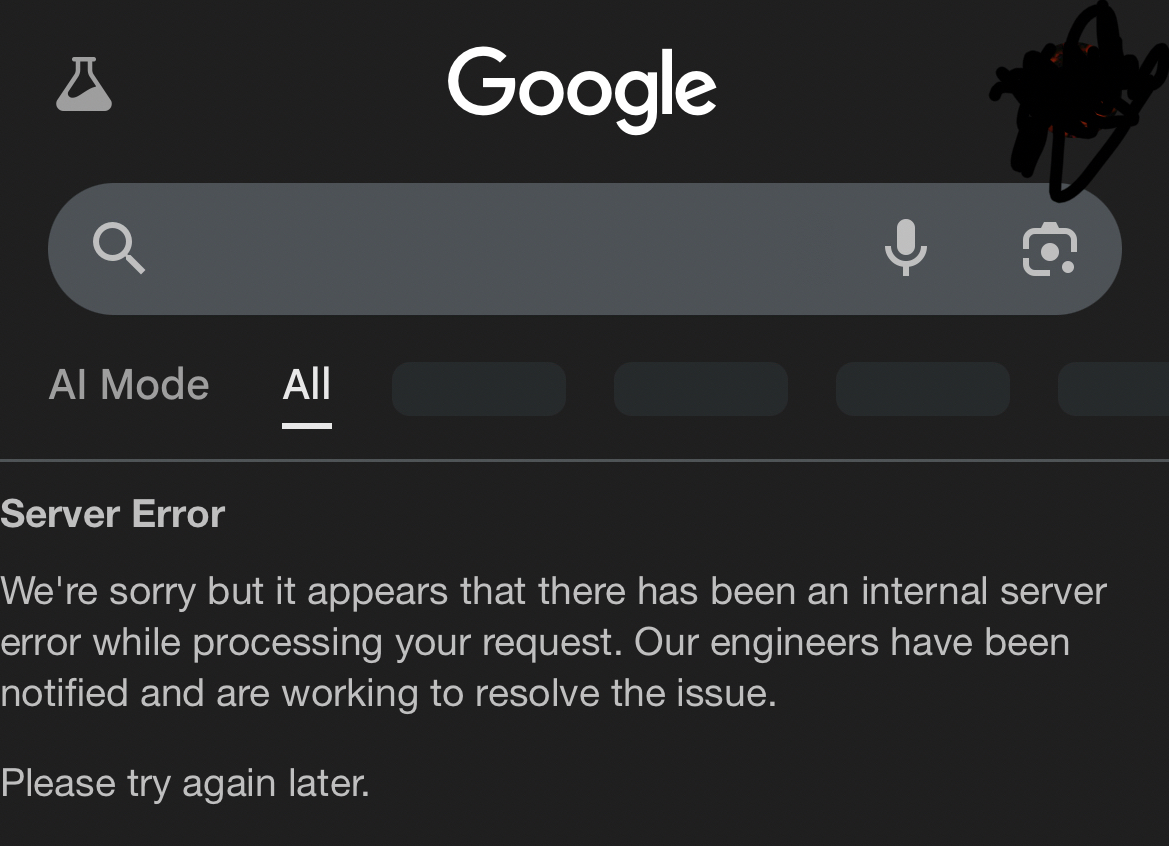Open Search Labs via the flask icon
The width and height of the screenshot is (1169, 846).
click(x=84, y=85)
